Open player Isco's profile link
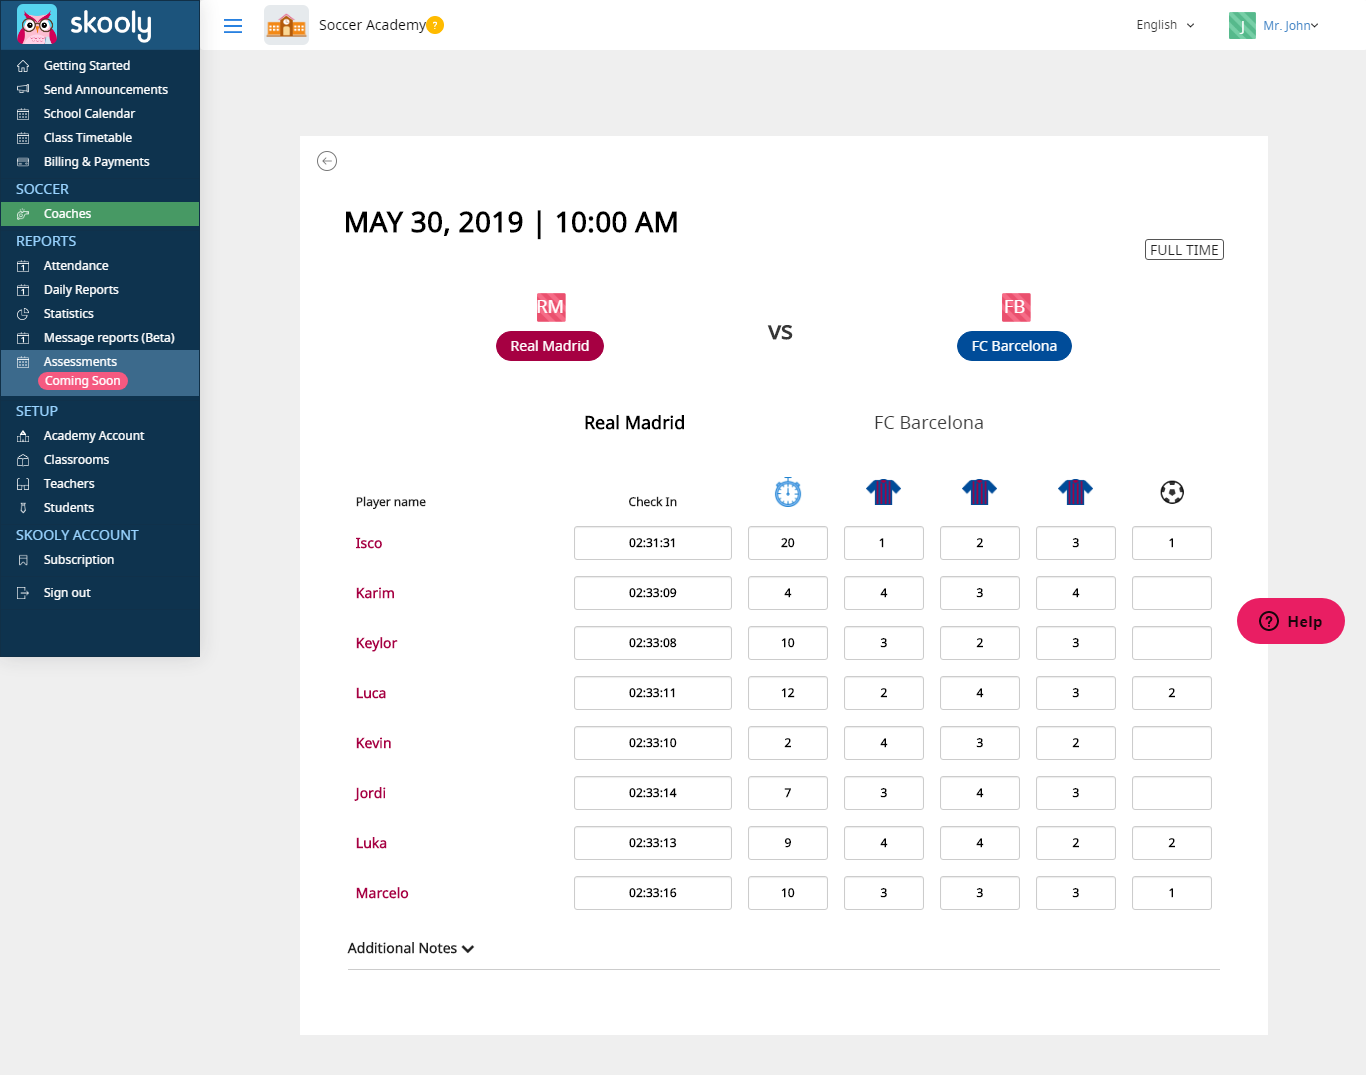This screenshot has height=1075, width=1366. click(x=369, y=543)
